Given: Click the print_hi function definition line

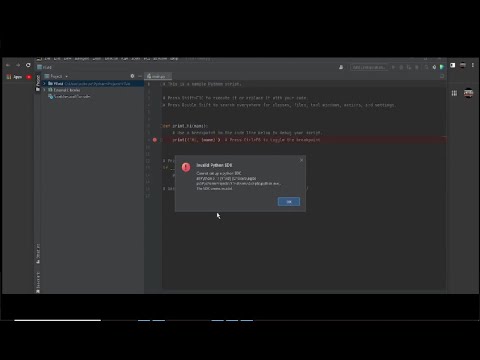Looking at the screenshot, I should click(185, 126).
